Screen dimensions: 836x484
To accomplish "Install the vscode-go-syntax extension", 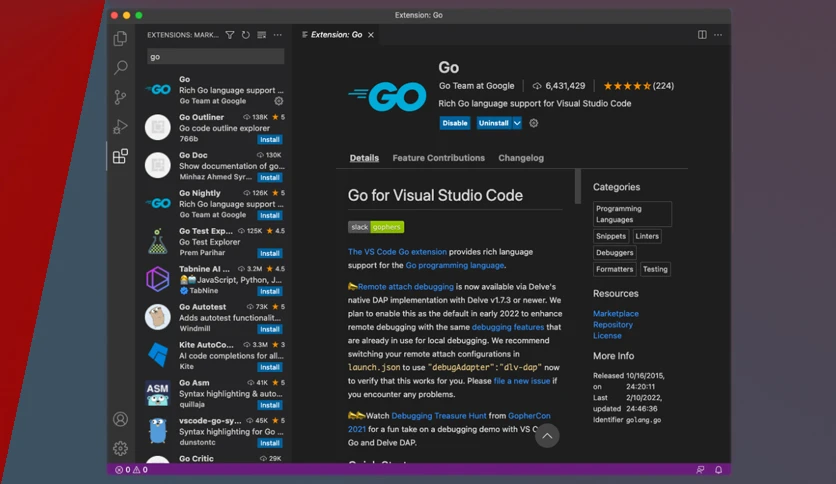I will coord(270,443).
